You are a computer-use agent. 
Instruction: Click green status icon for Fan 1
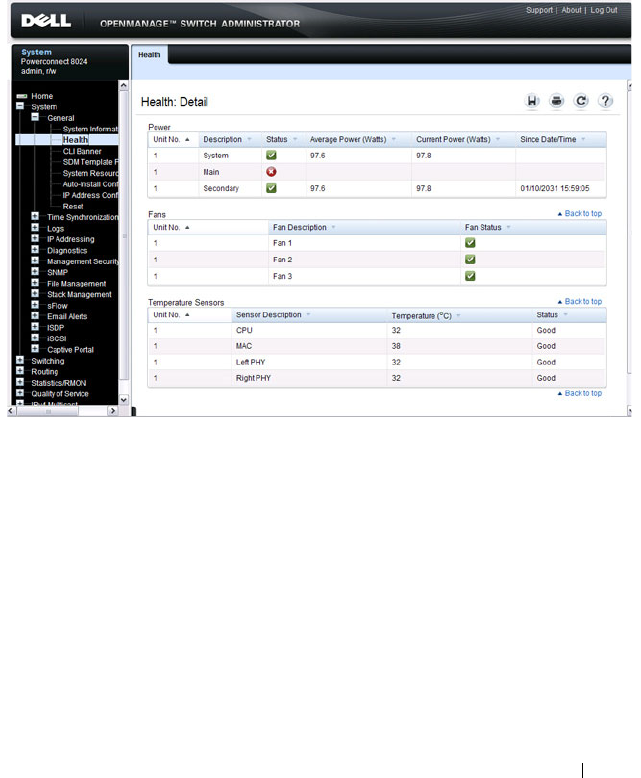click(x=470, y=243)
